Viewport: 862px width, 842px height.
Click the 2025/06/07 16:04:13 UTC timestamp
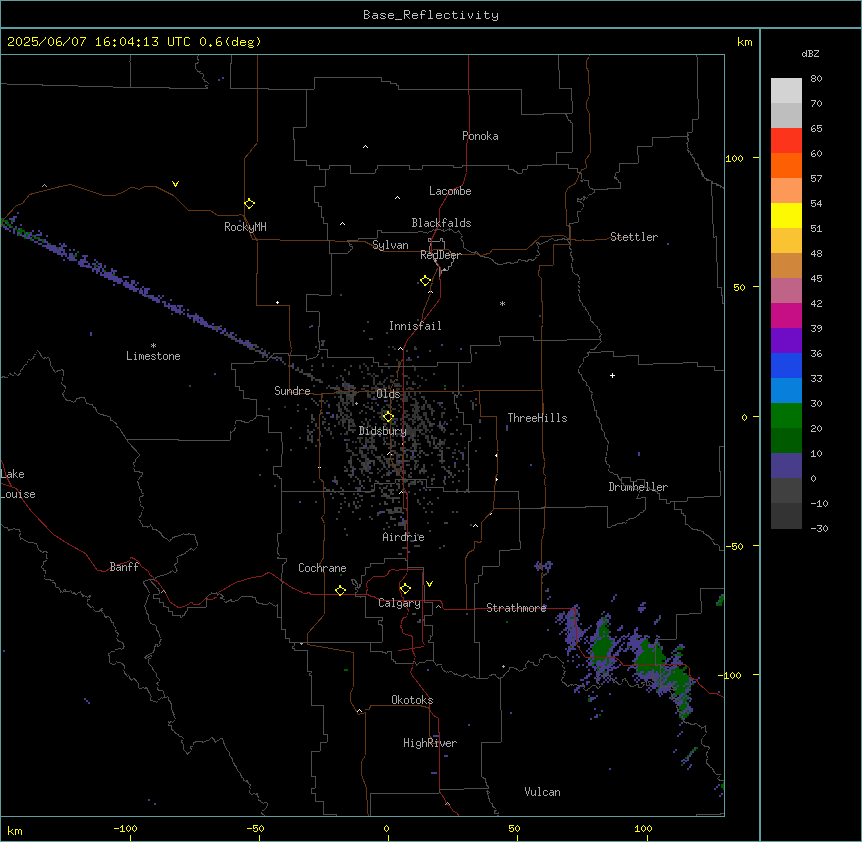[99, 42]
